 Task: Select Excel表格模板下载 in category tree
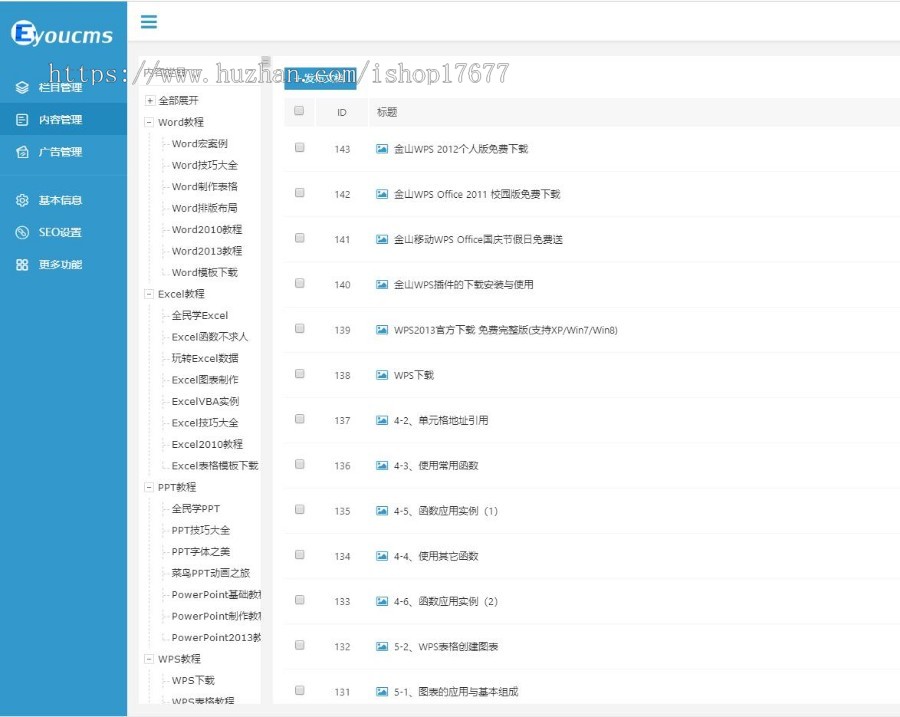pos(215,466)
